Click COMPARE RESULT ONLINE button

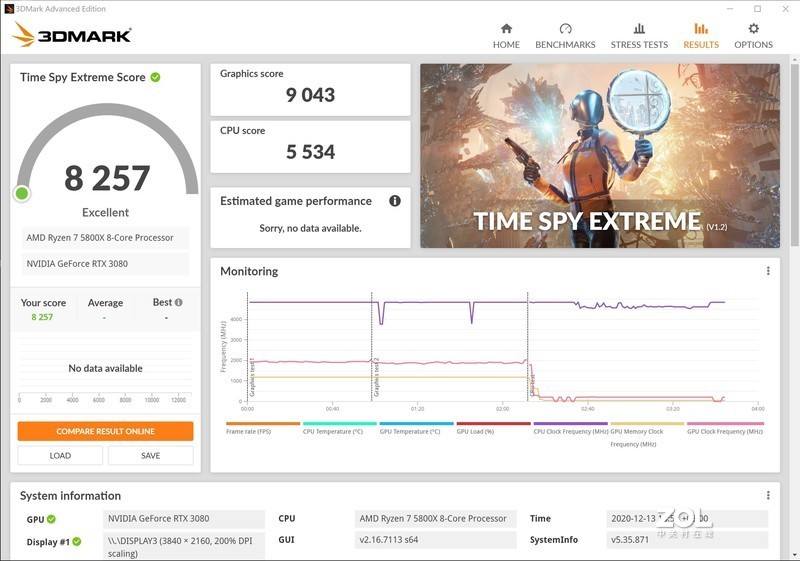[x=106, y=431]
